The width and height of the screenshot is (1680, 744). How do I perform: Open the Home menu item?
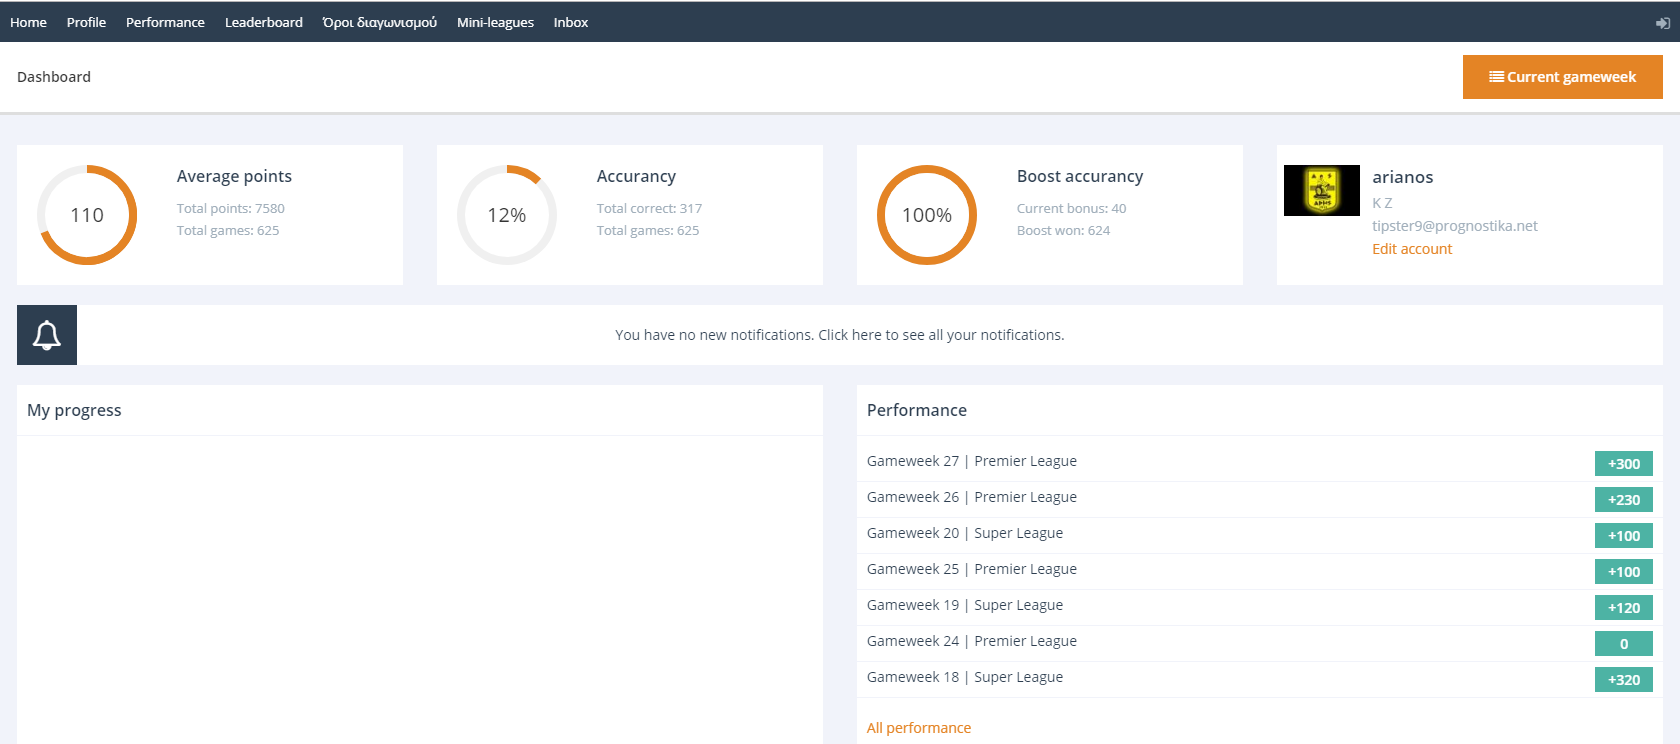28,22
